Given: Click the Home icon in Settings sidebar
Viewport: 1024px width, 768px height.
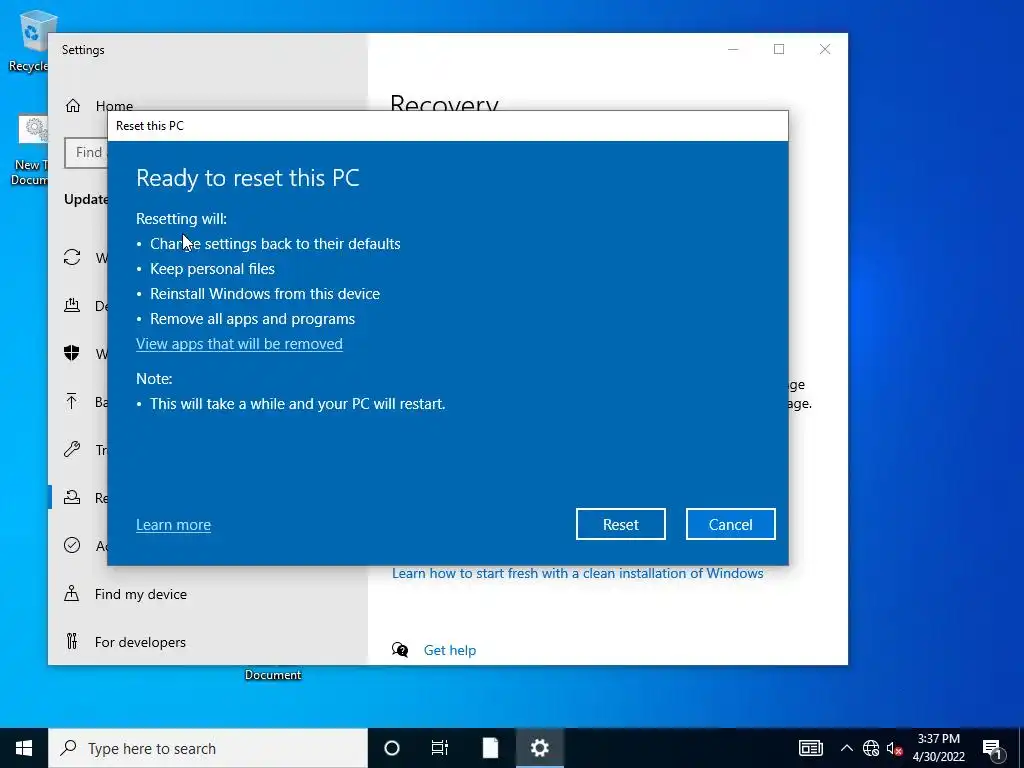Looking at the screenshot, I should click(72, 106).
